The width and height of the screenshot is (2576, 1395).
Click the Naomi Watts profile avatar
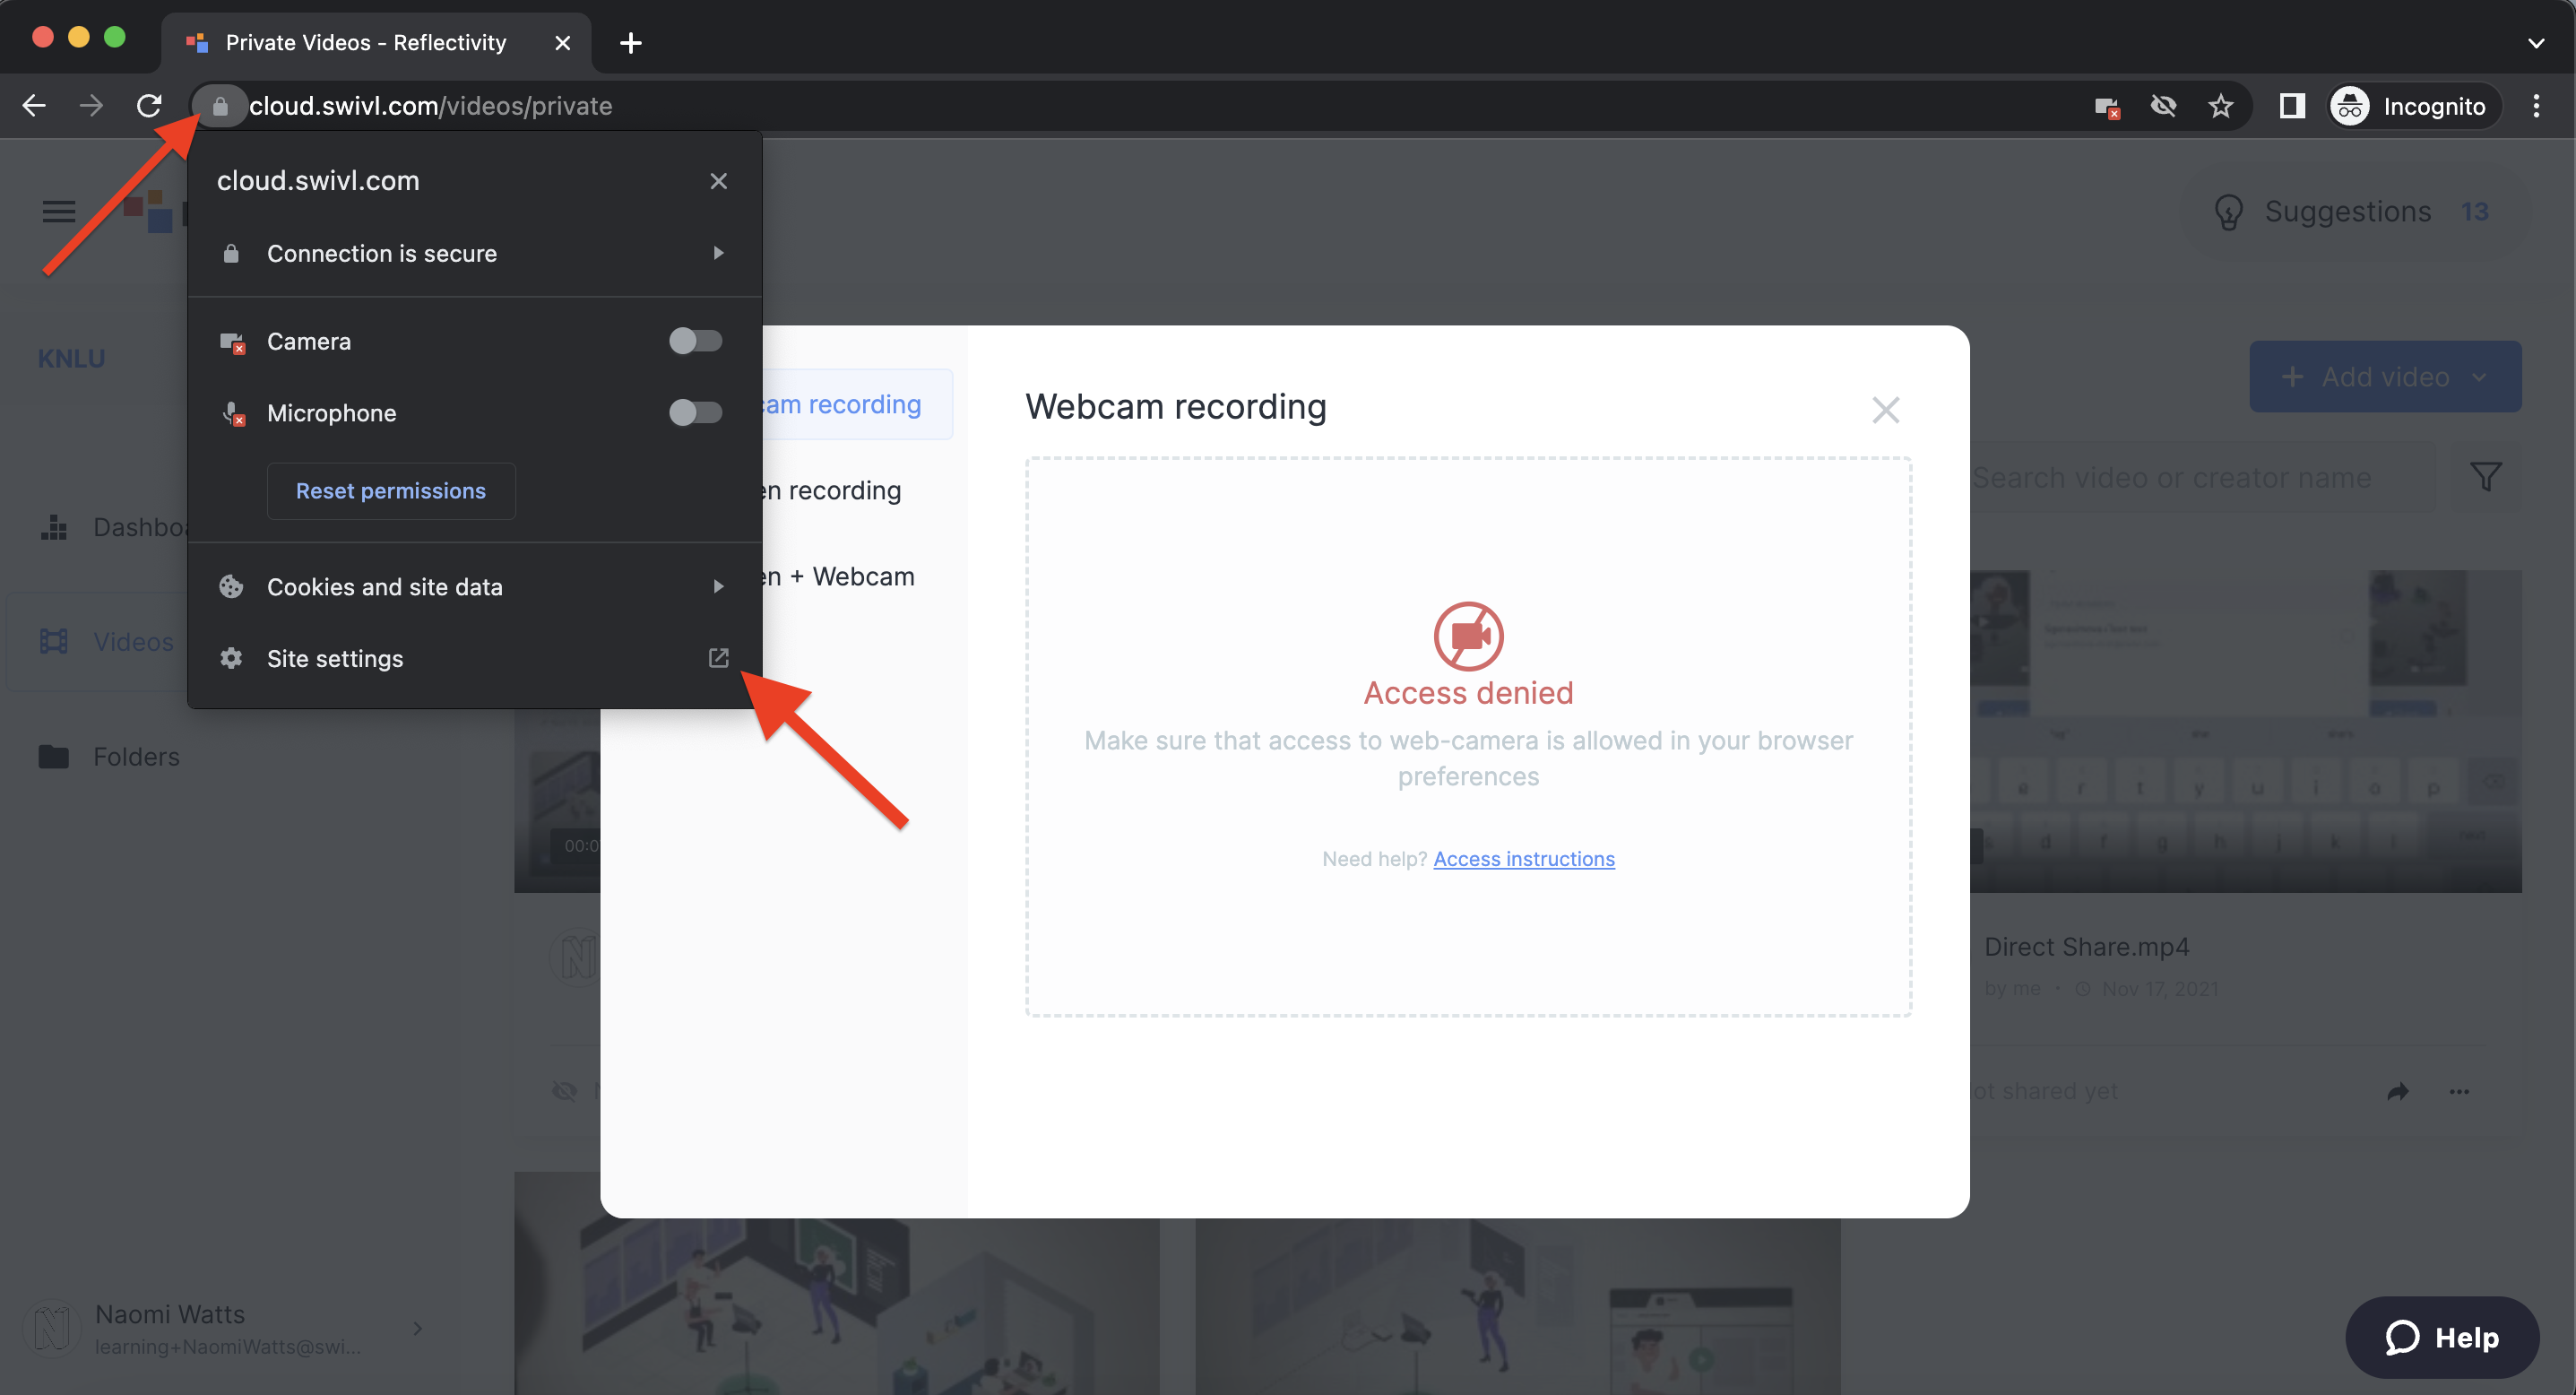click(52, 1328)
